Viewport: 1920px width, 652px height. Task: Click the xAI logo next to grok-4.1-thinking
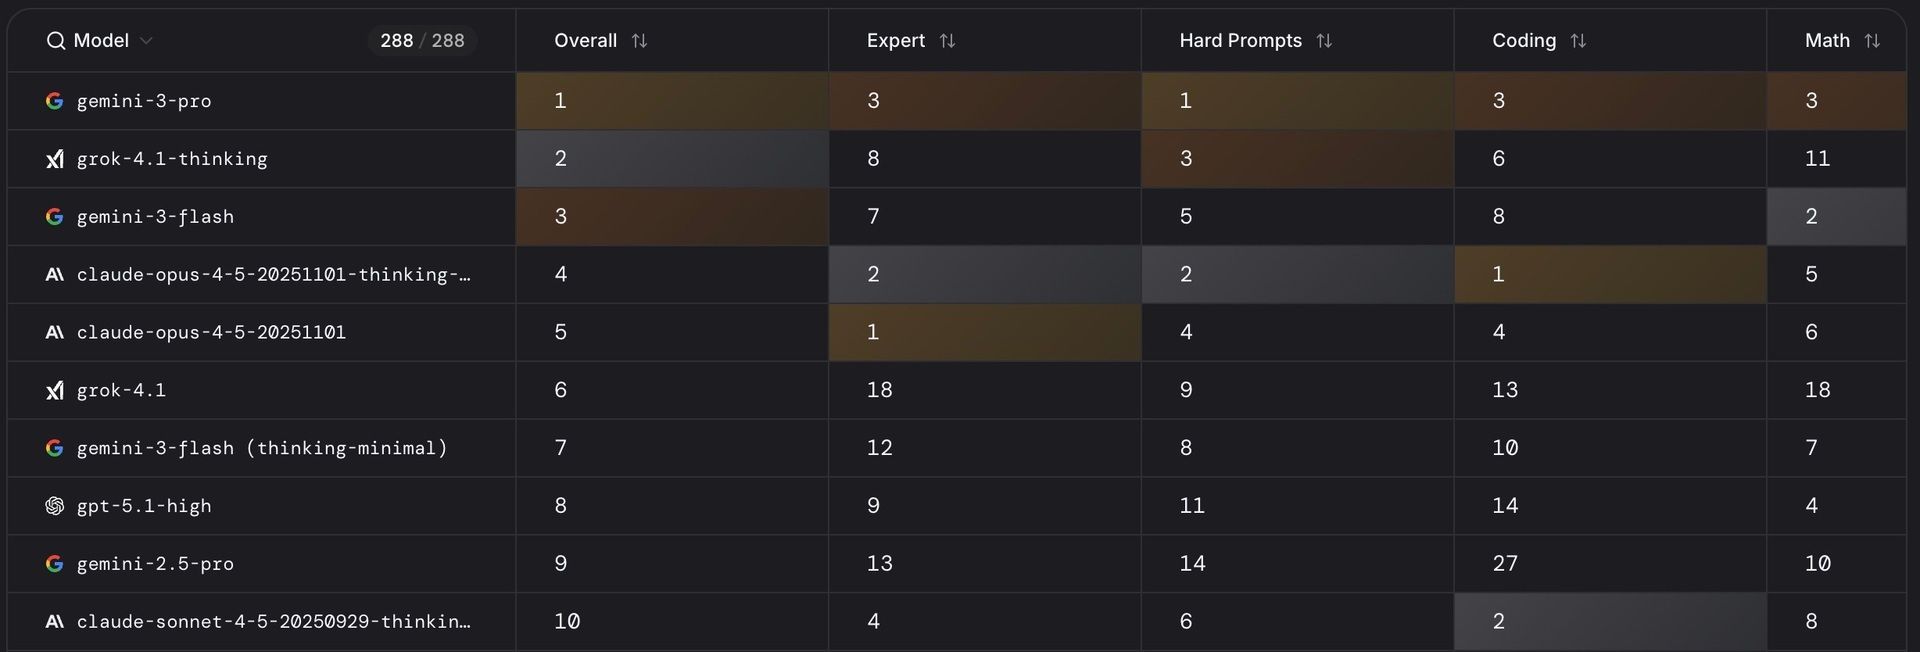[55, 159]
